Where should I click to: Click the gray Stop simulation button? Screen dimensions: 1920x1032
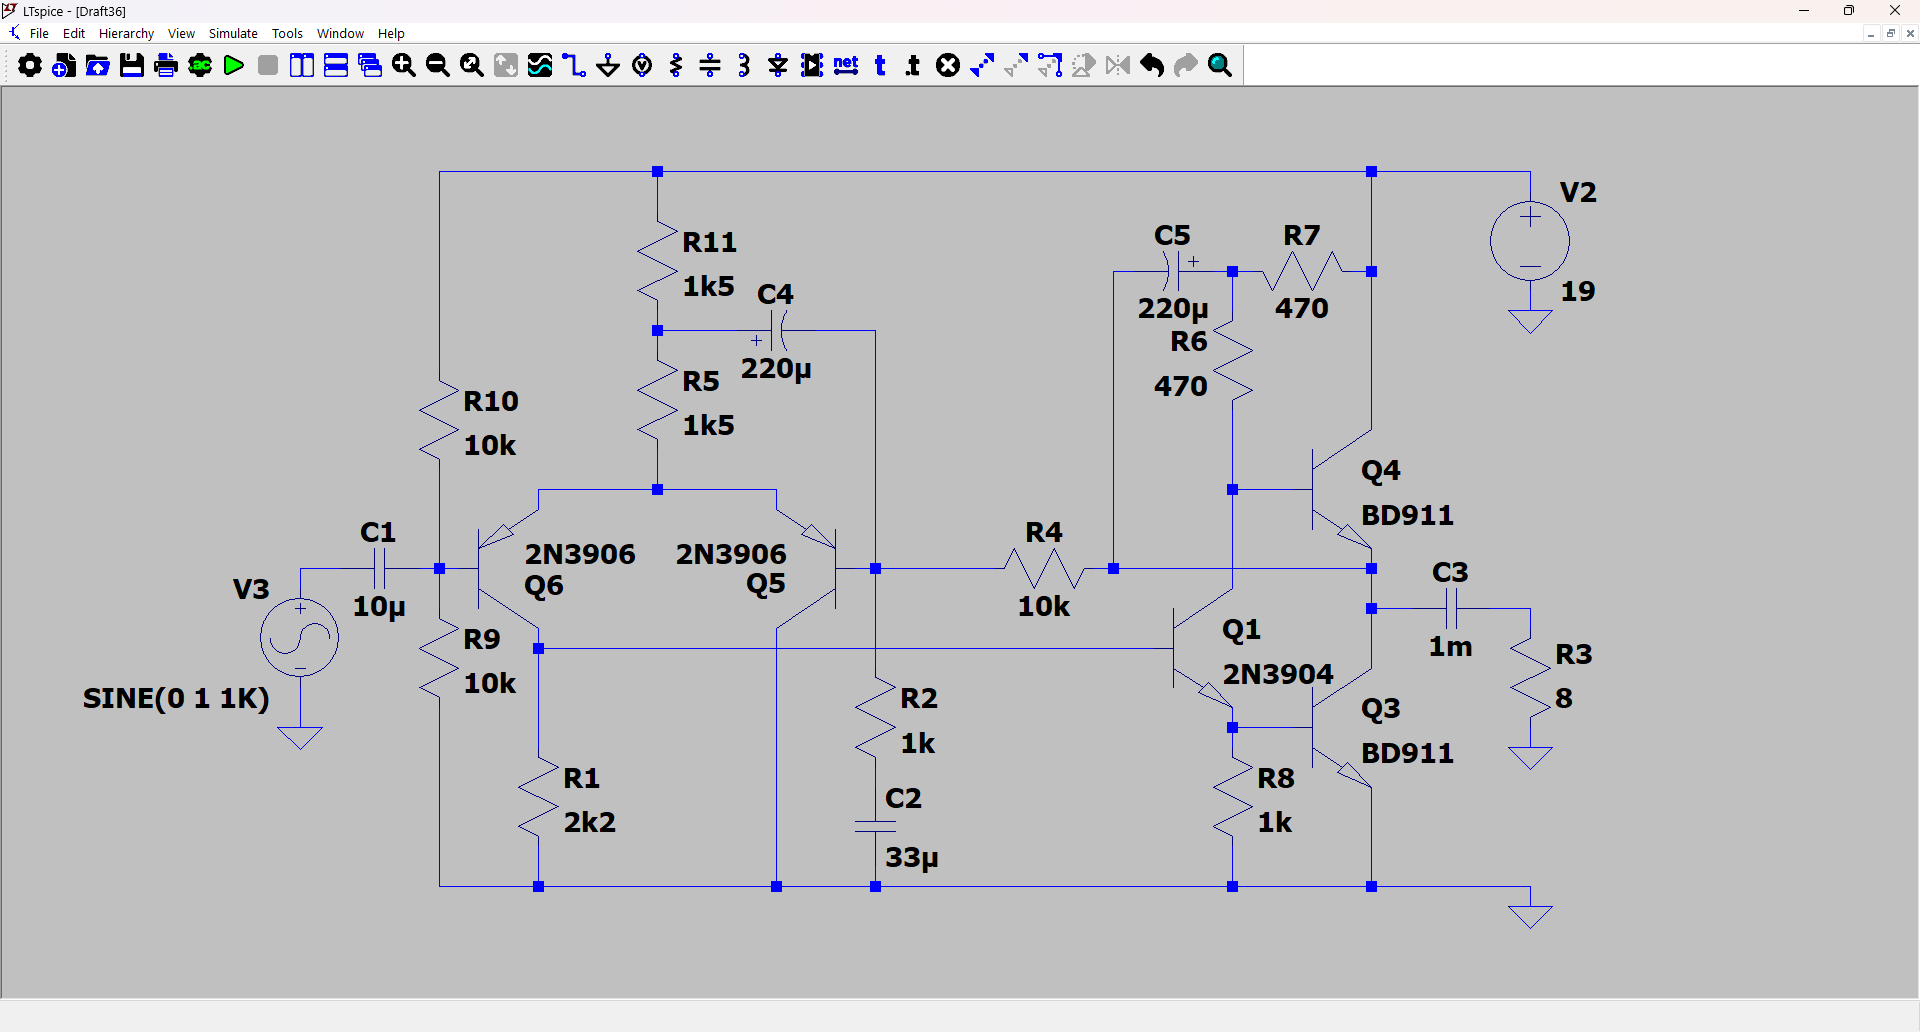(x=268, y=66)
